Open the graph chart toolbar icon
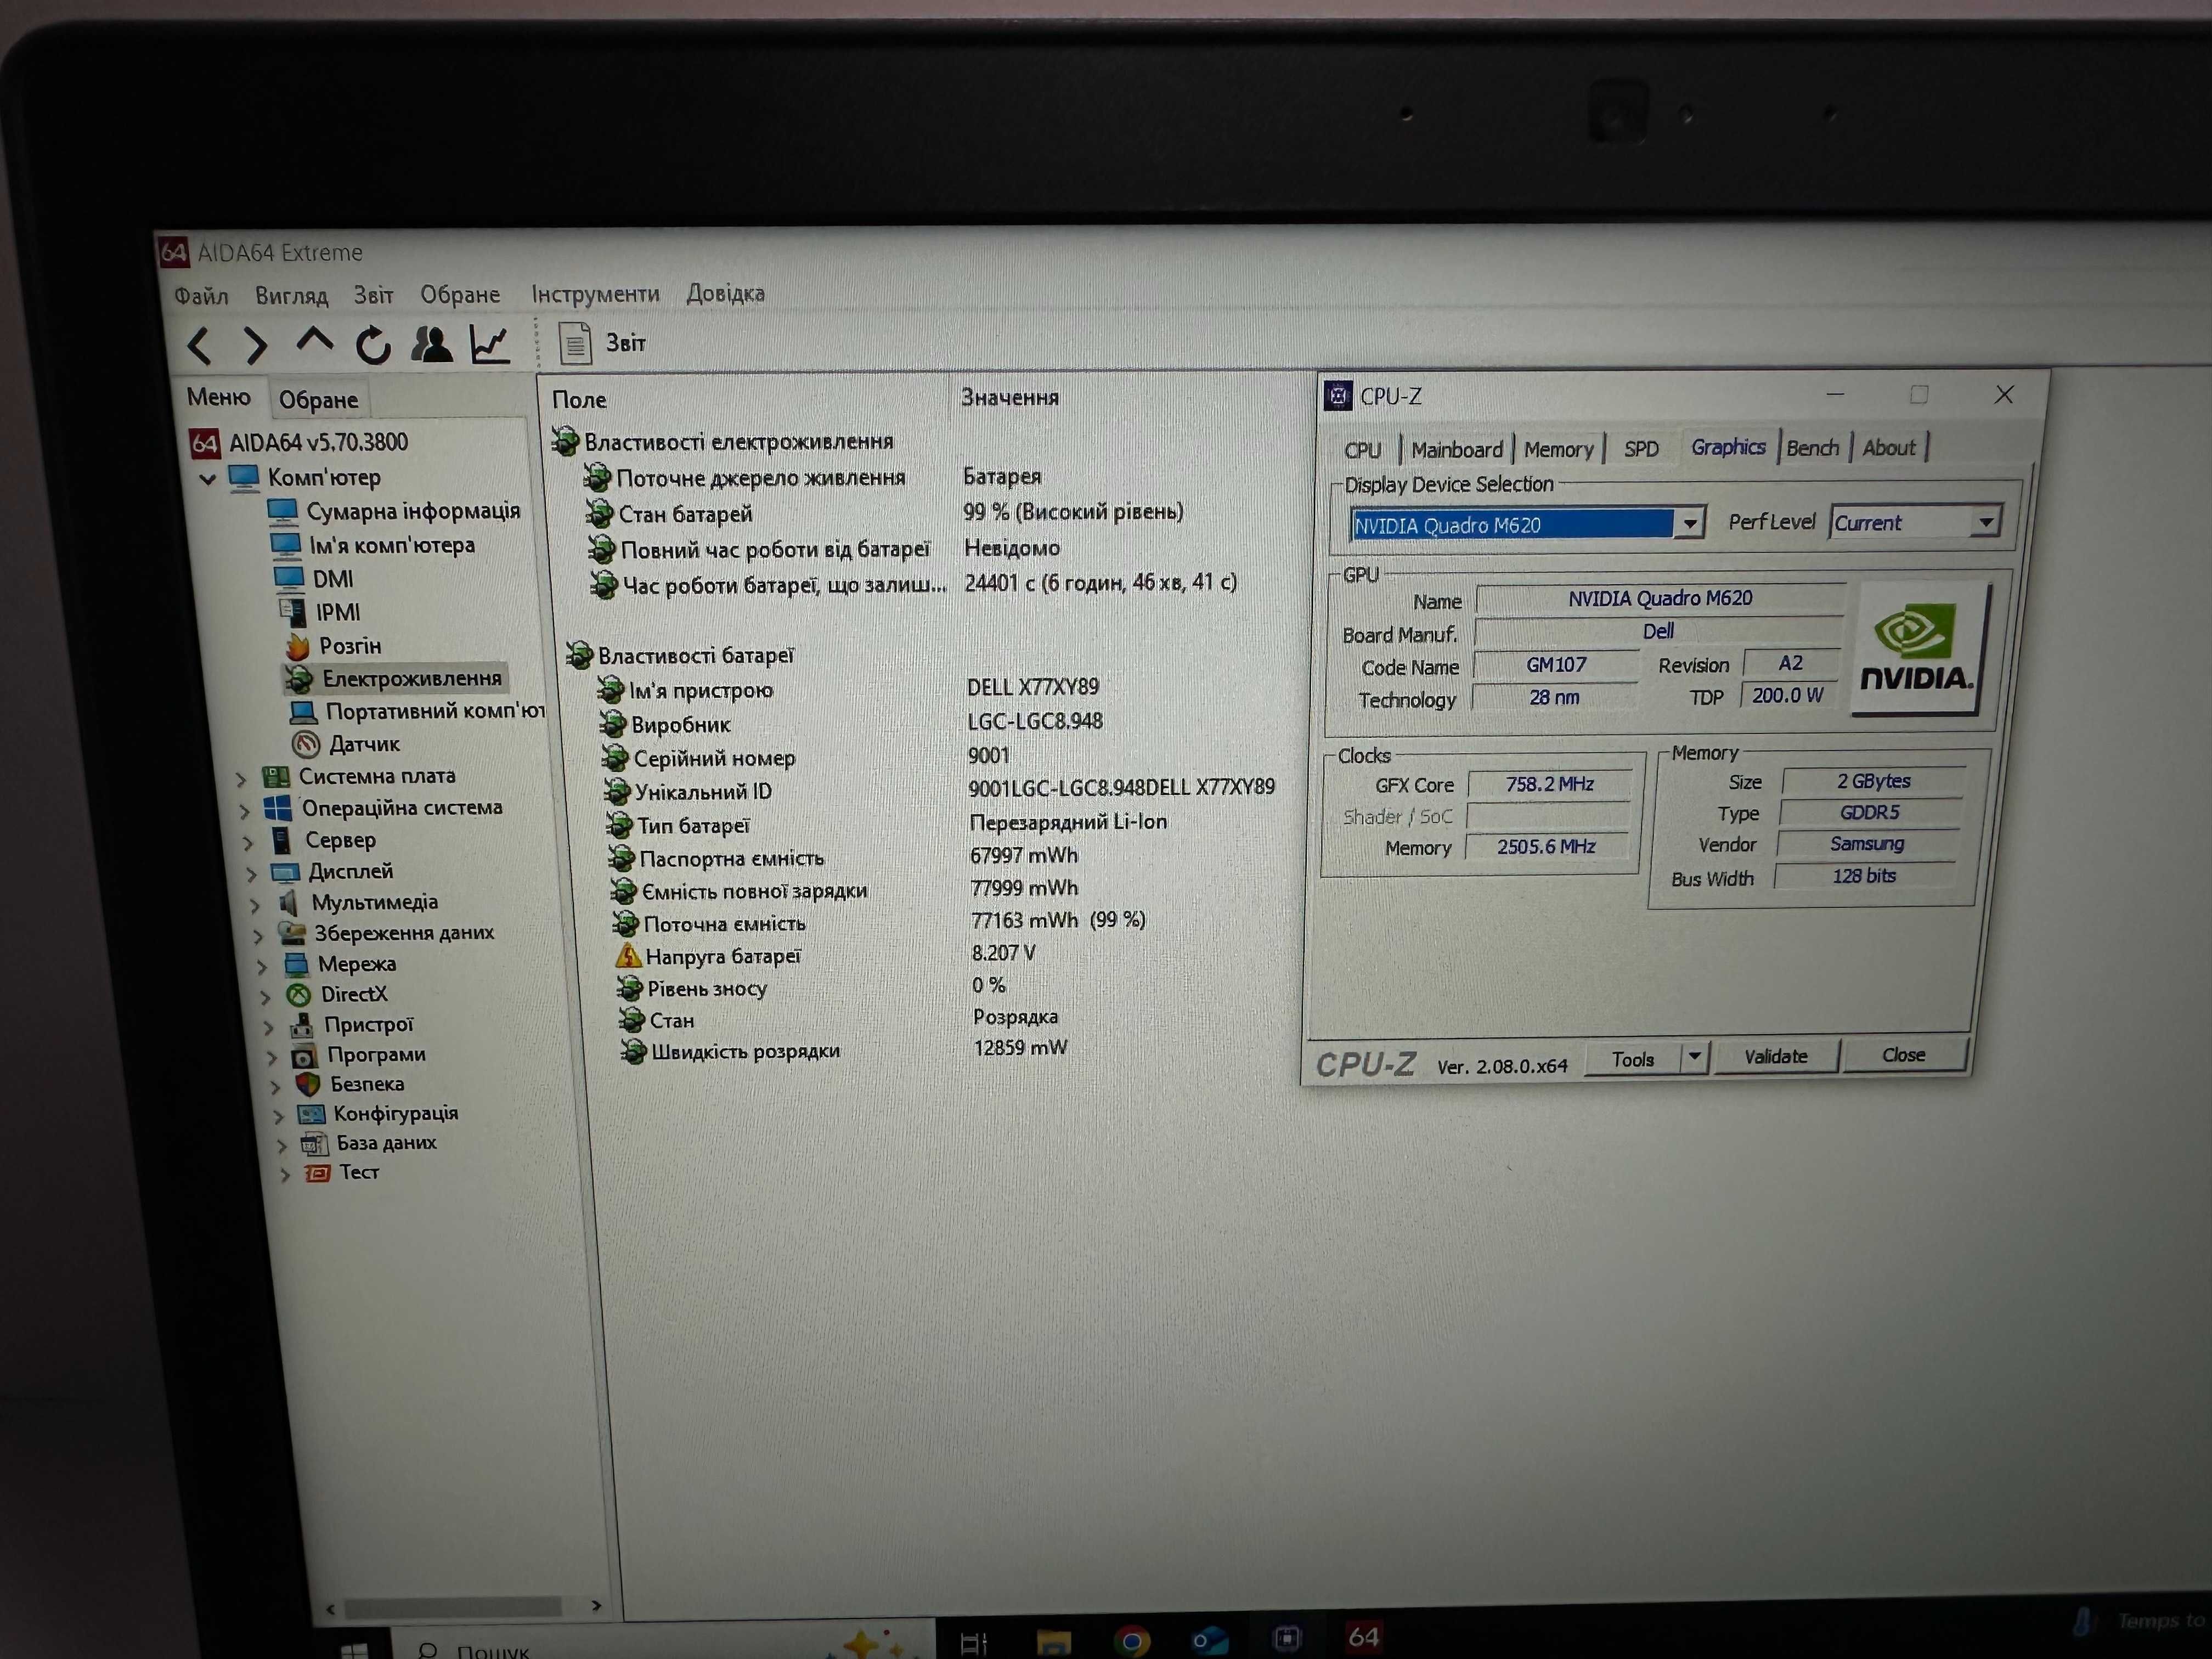Screen dimensions: 2212x1659 pos(491,345)
